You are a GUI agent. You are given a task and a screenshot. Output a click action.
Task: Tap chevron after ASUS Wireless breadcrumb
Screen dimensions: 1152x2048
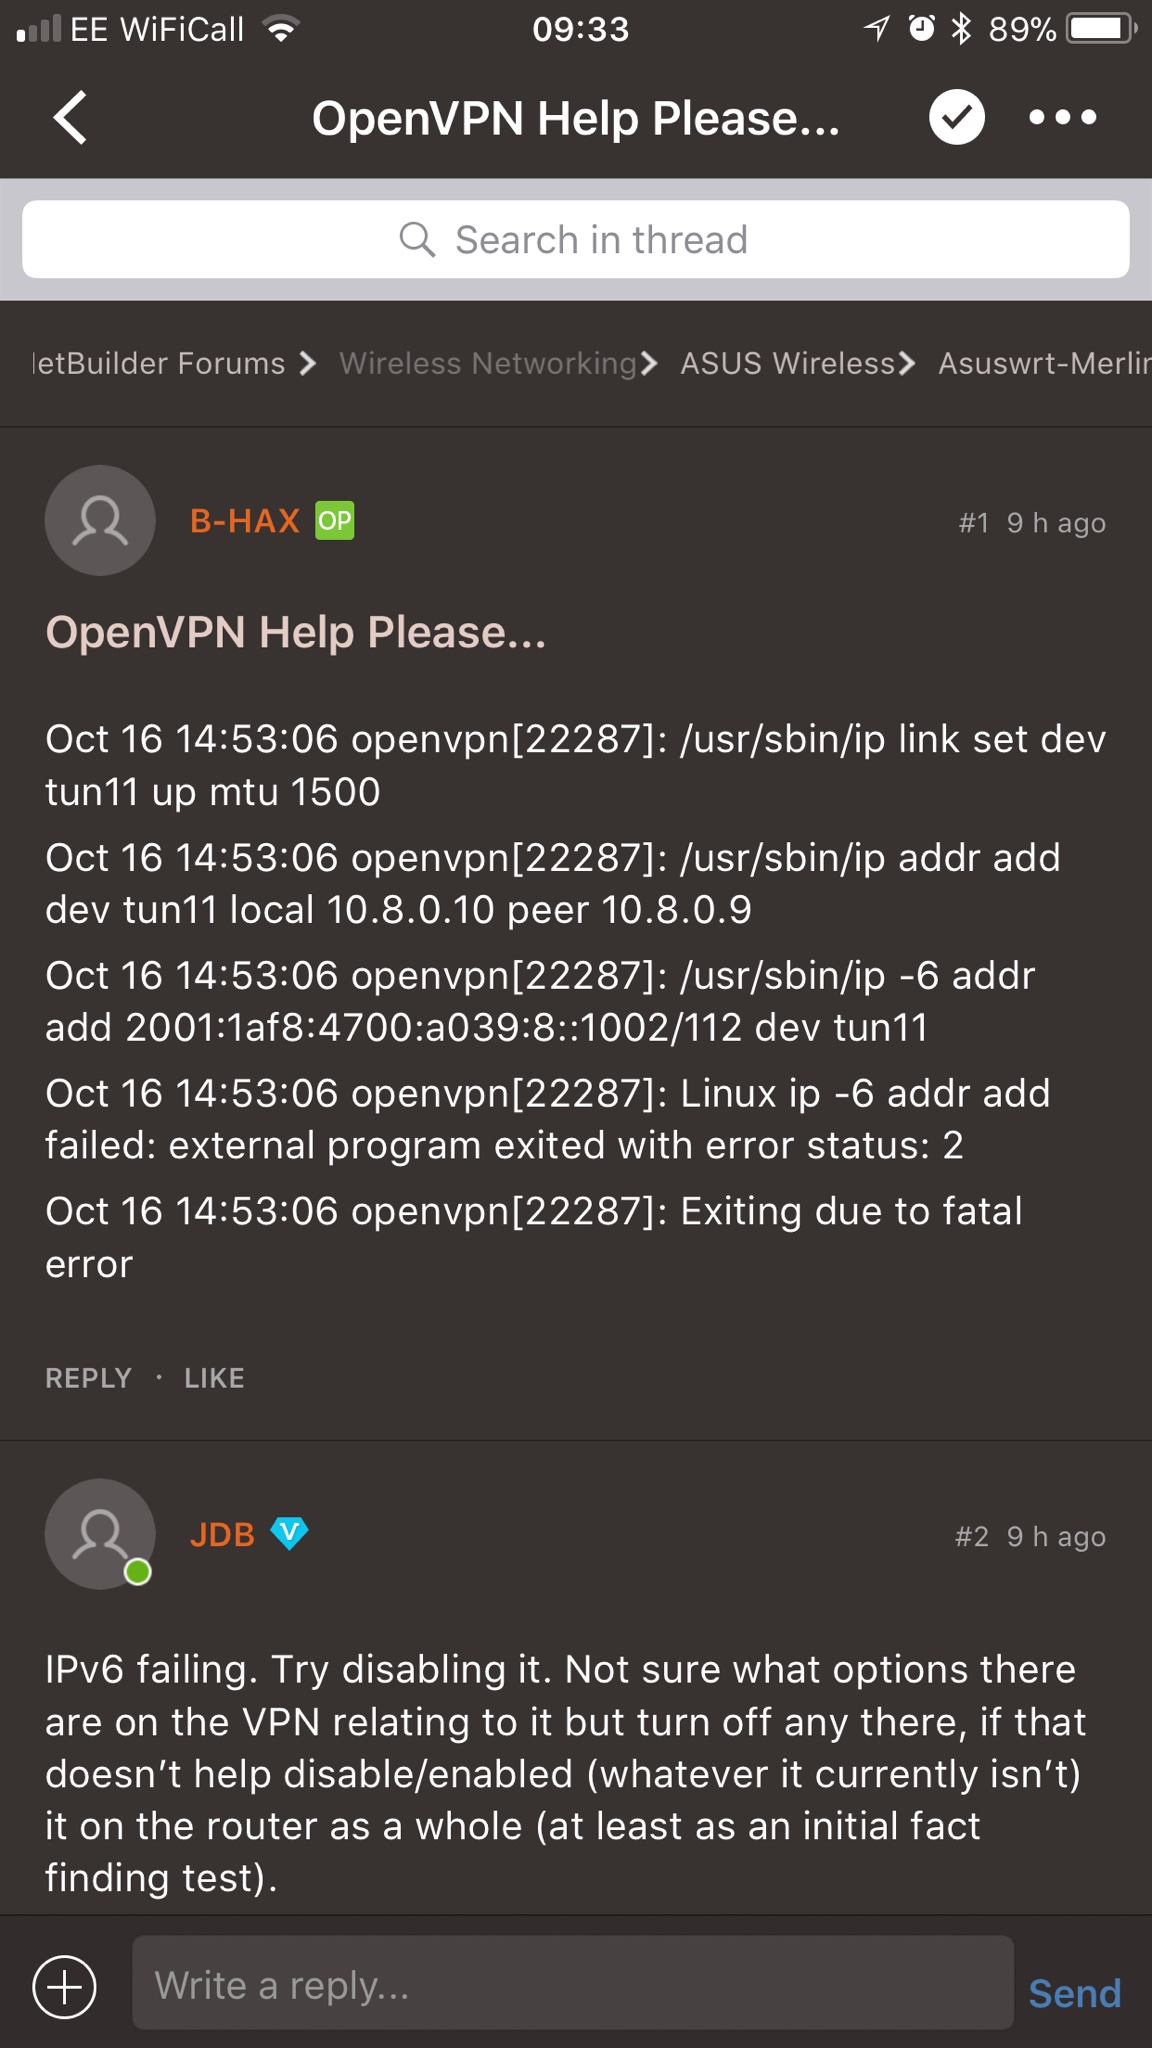[x=907, y=363]
